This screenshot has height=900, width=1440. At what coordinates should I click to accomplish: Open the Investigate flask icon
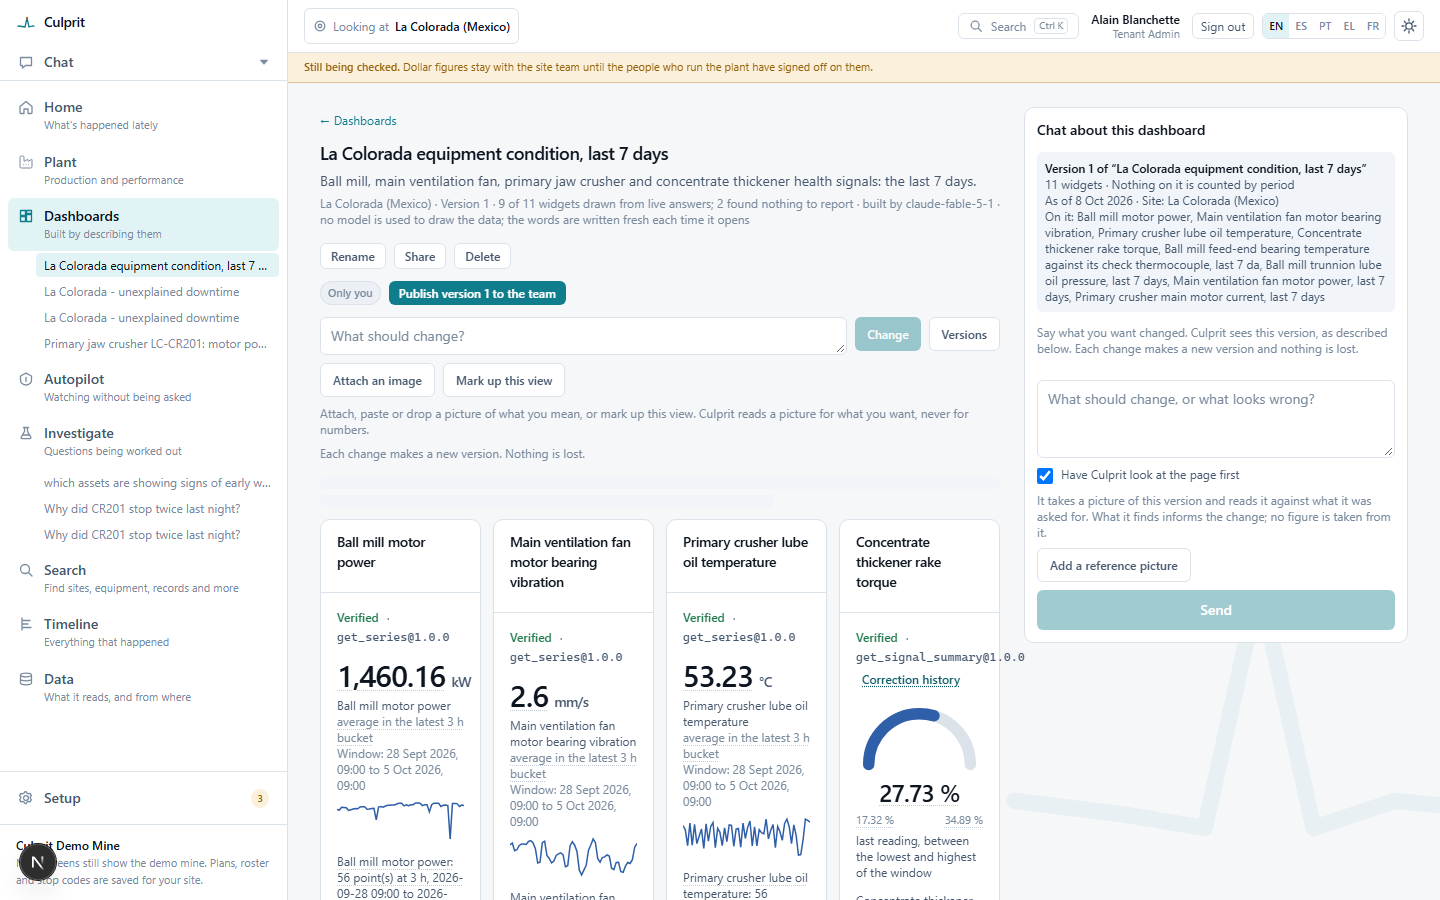click(26, 433)
